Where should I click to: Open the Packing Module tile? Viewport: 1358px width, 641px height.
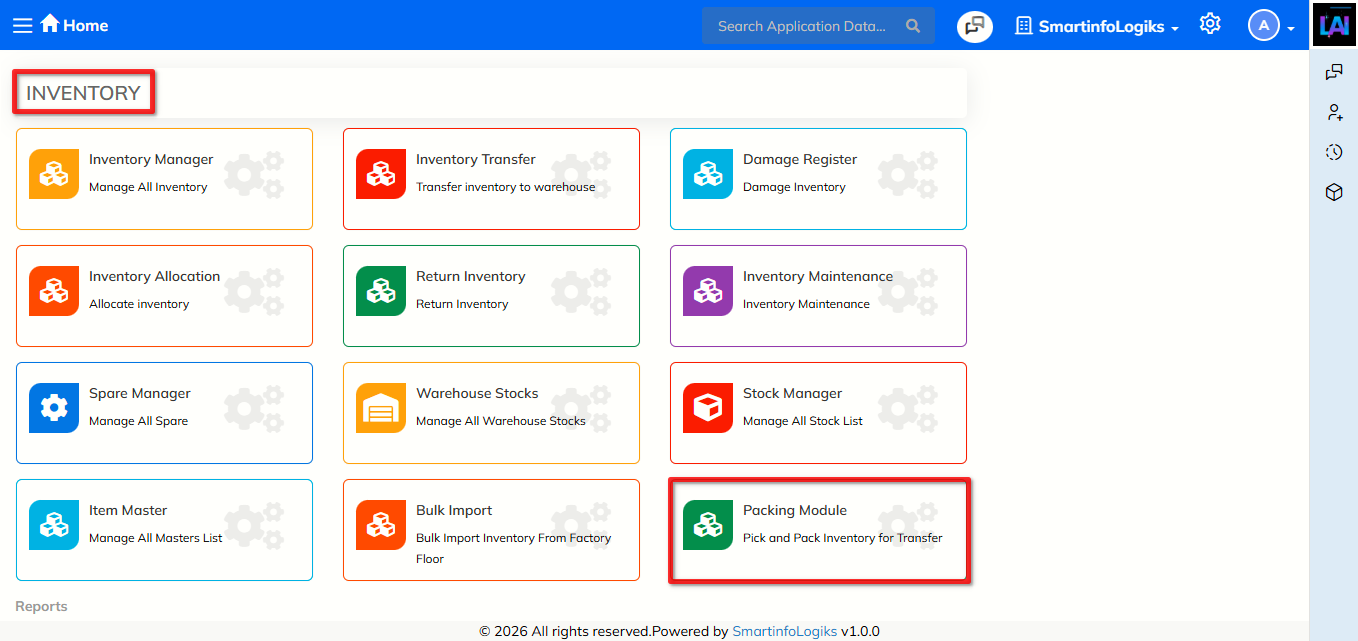point(818,530)
